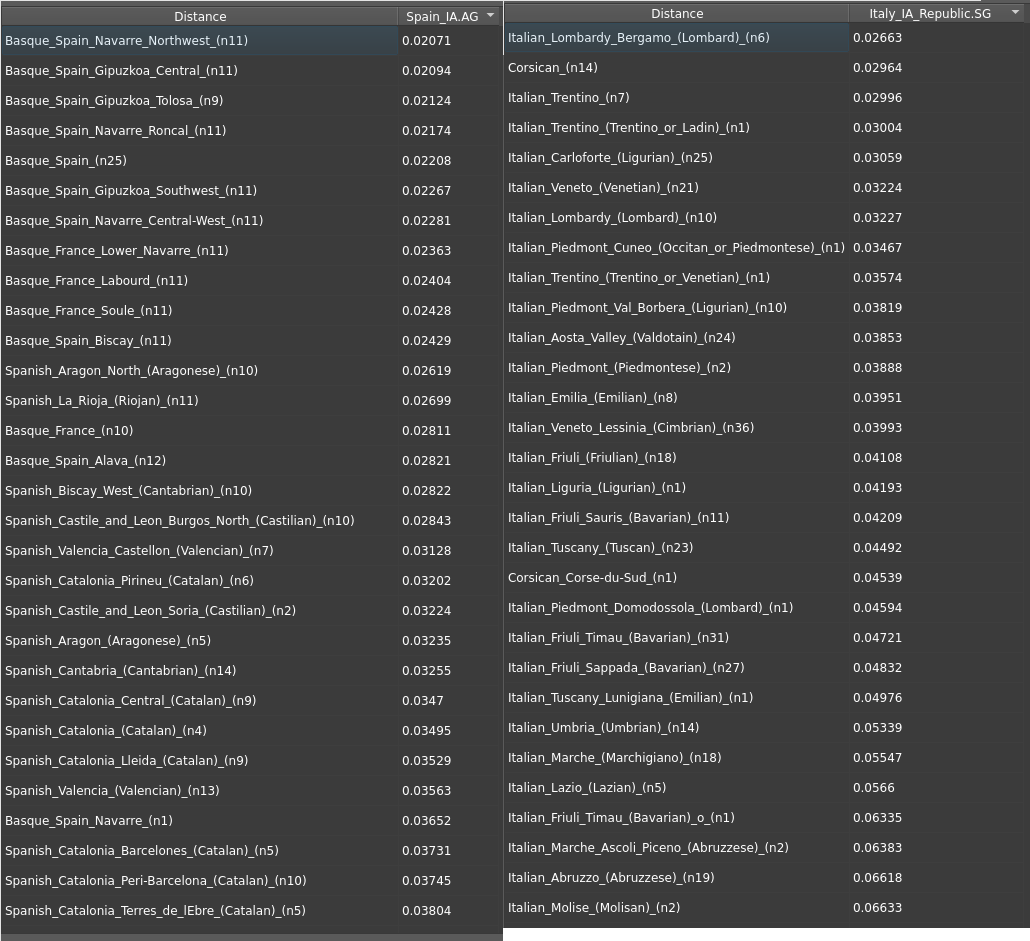Select row Basque_Spain_Navarre_(n1)
This screenshot has height=941, width=1030.
point(252,821)
